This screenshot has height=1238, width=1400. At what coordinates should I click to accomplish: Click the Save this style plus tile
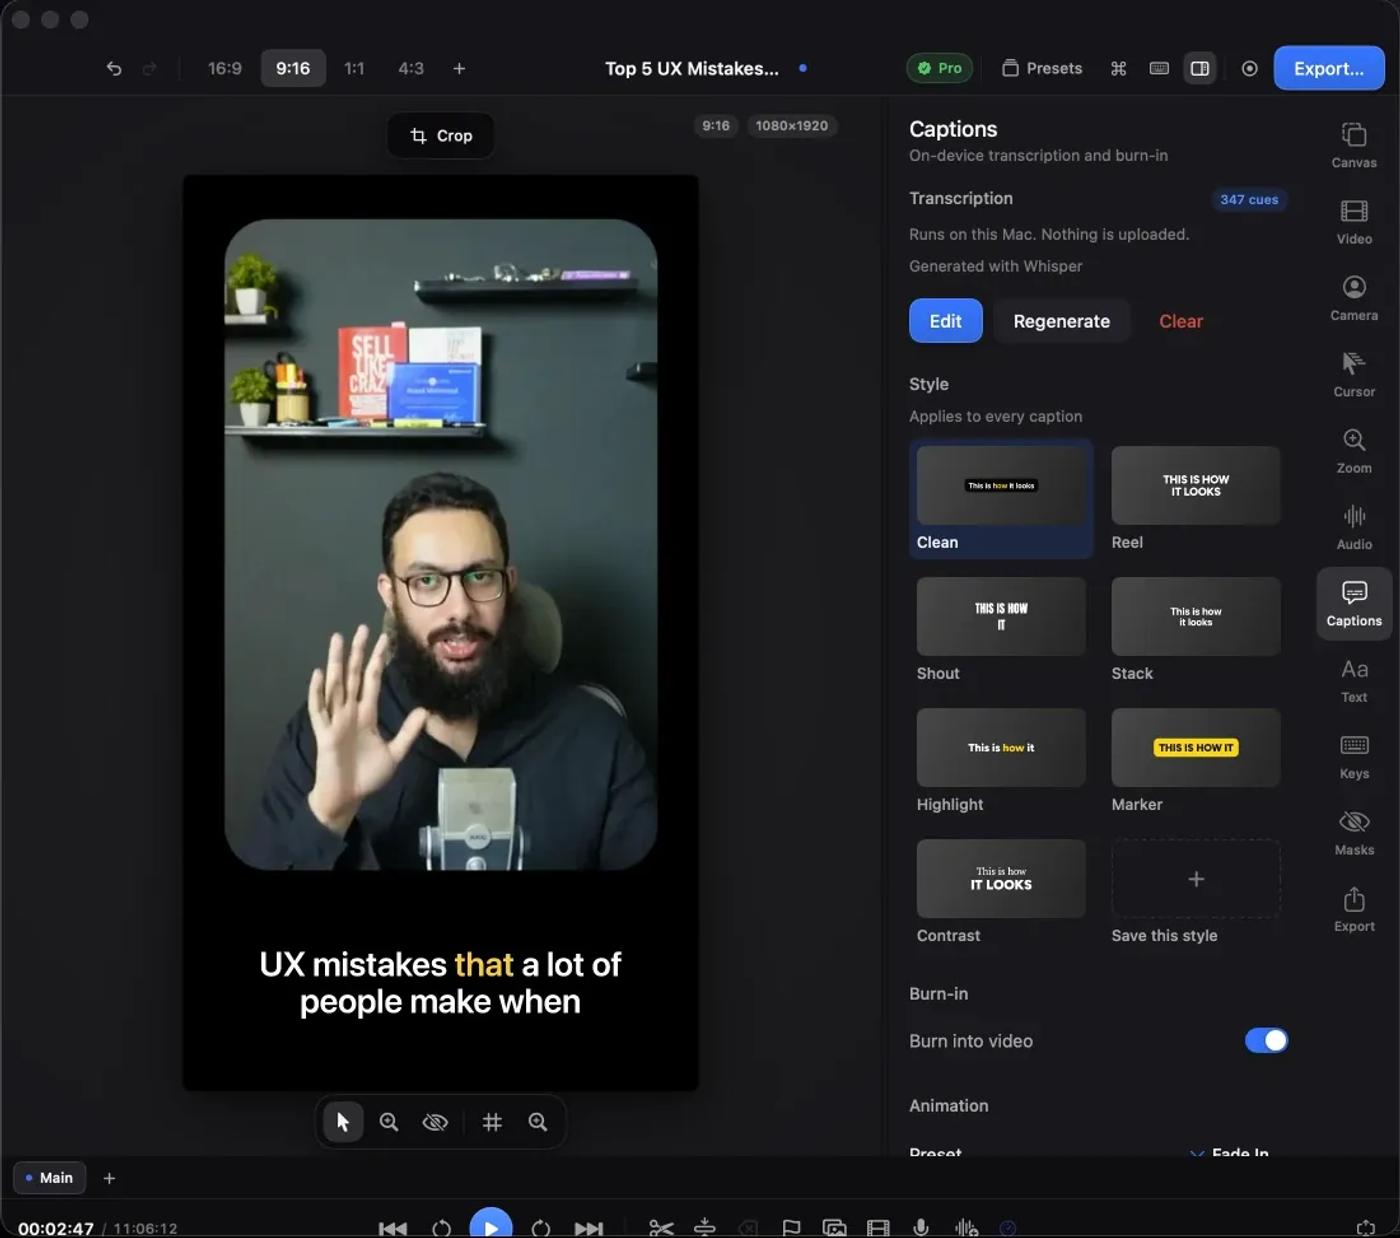[1195, 879]
